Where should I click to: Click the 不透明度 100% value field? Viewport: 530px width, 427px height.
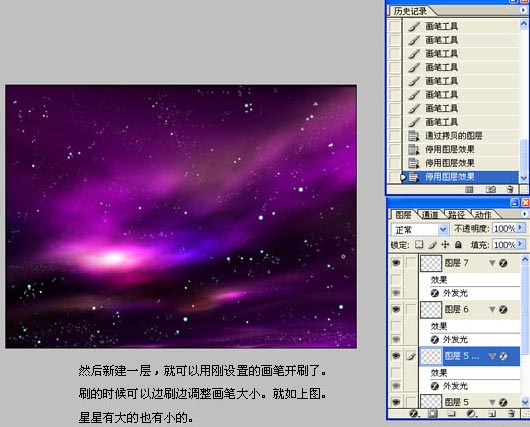point(504,229)
